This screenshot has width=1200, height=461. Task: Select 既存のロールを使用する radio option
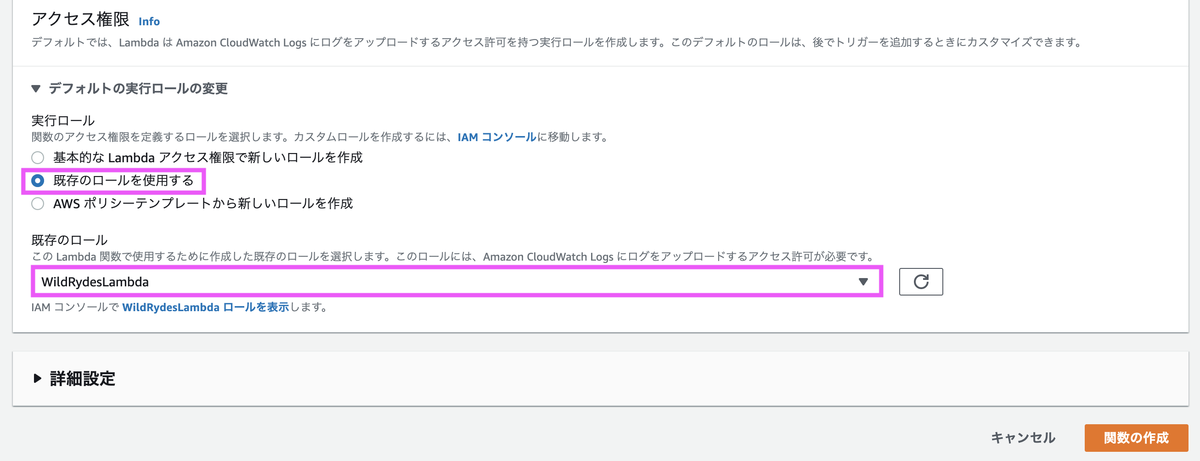(38, 181)
